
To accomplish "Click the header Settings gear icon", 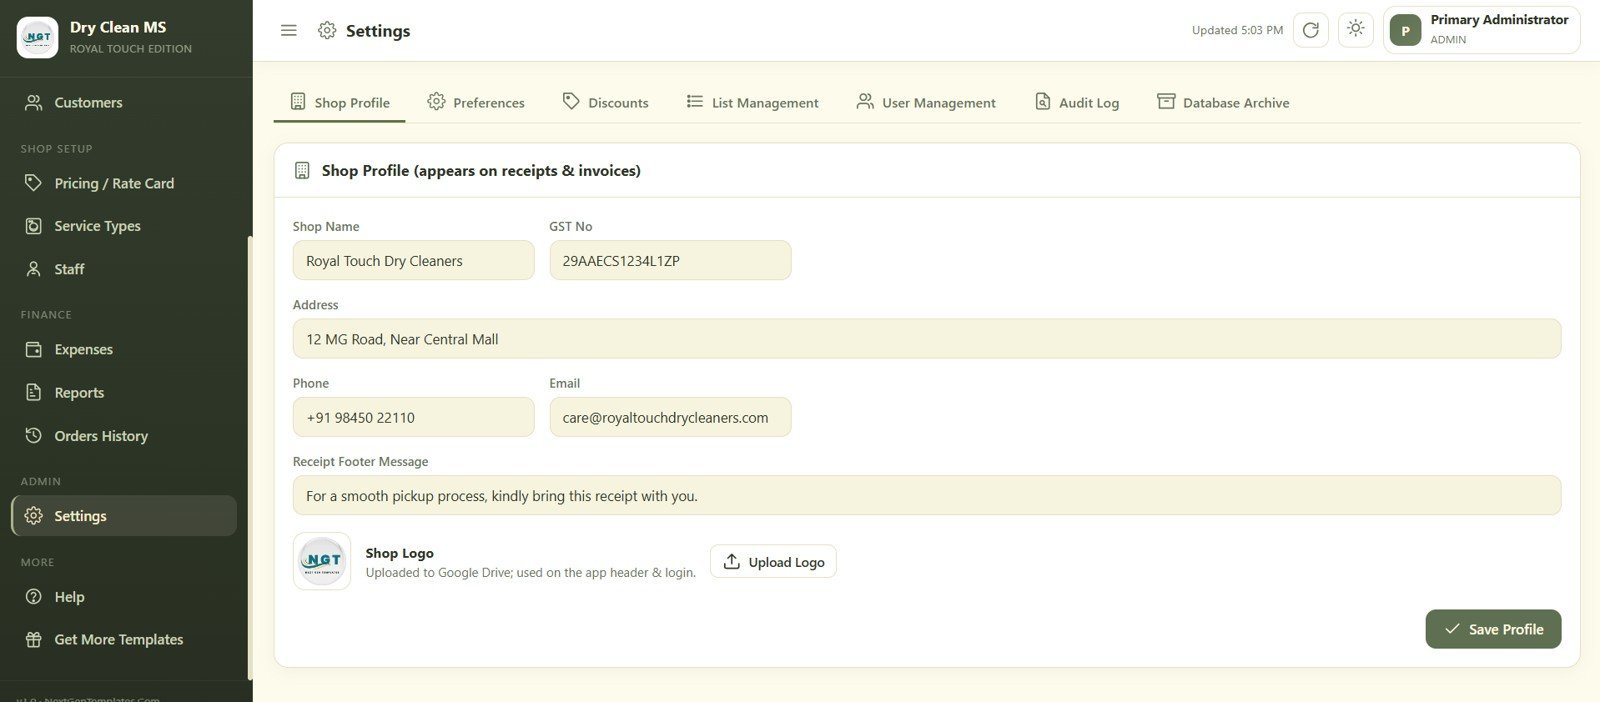I will 327,30.
